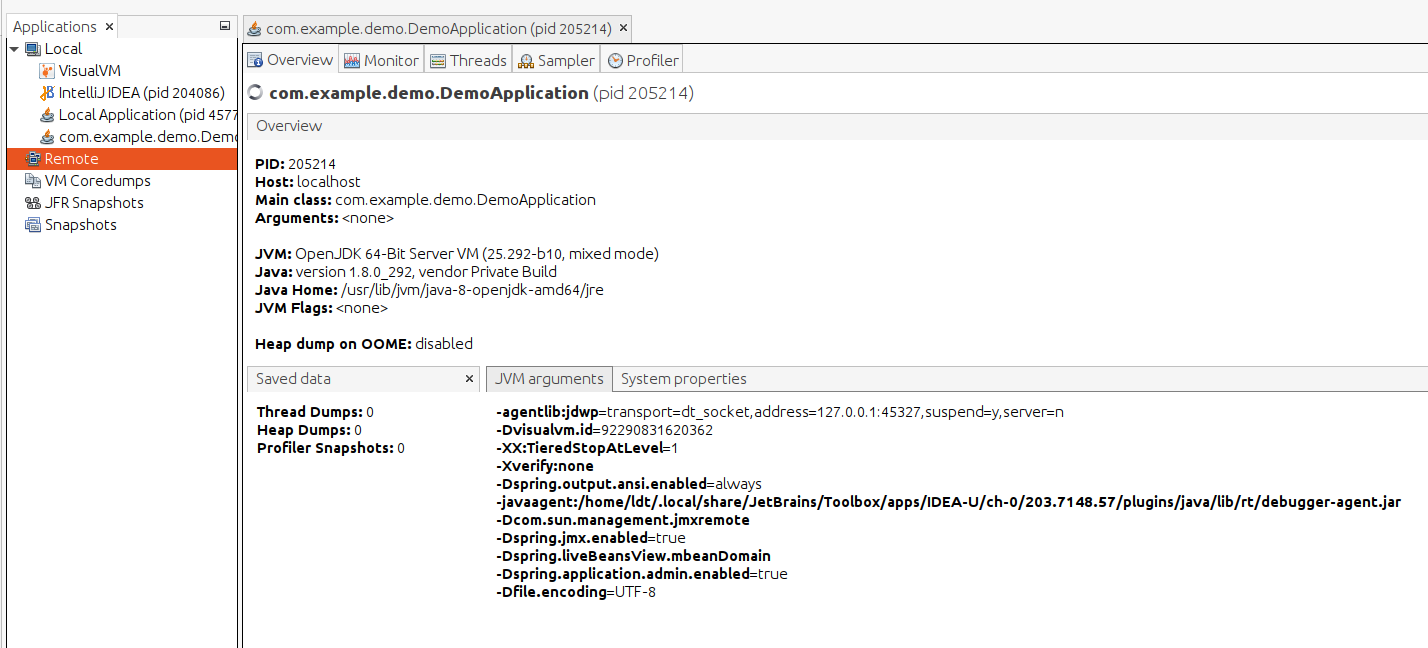Click the VisualVM application icon
The width and height of the screenshot is (1428, 648).
tap(47, 71)
